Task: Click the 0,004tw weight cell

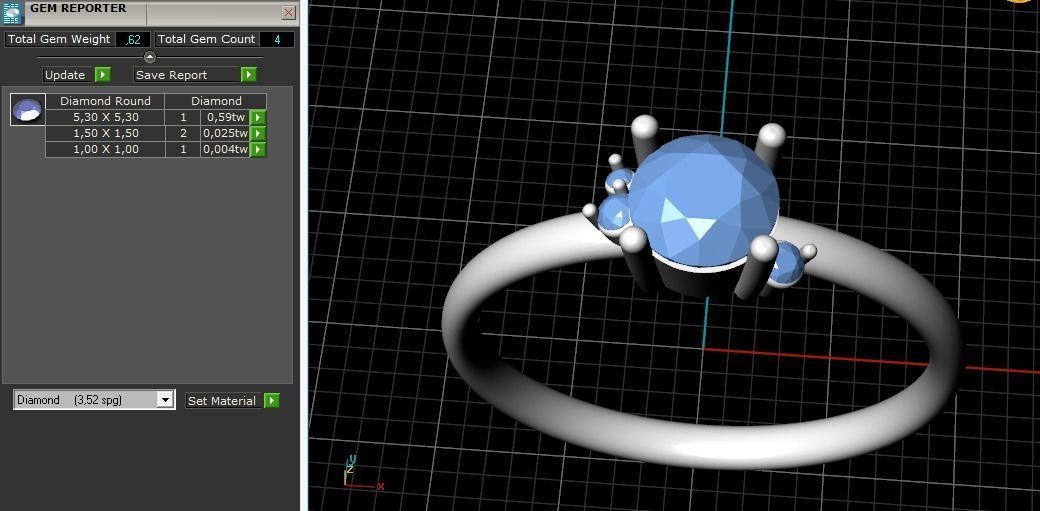Action: point(226,149)
